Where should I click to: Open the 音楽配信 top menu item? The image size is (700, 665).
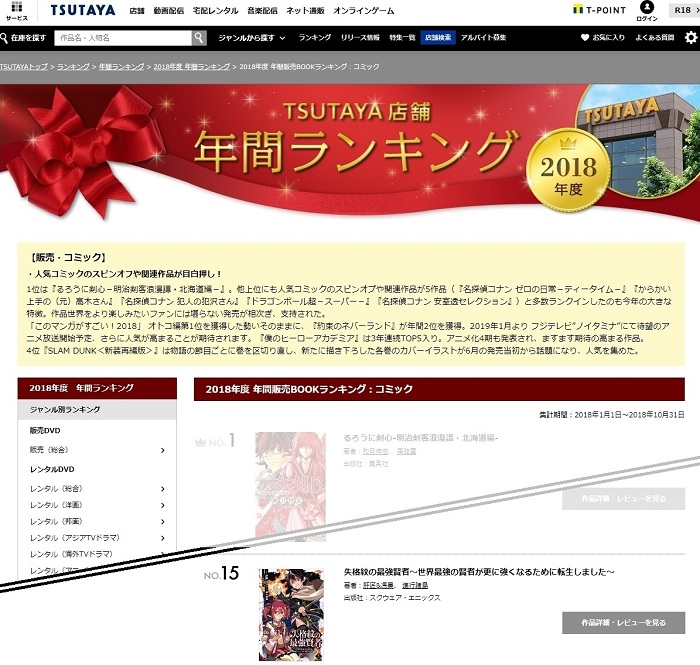pos(262,11)
